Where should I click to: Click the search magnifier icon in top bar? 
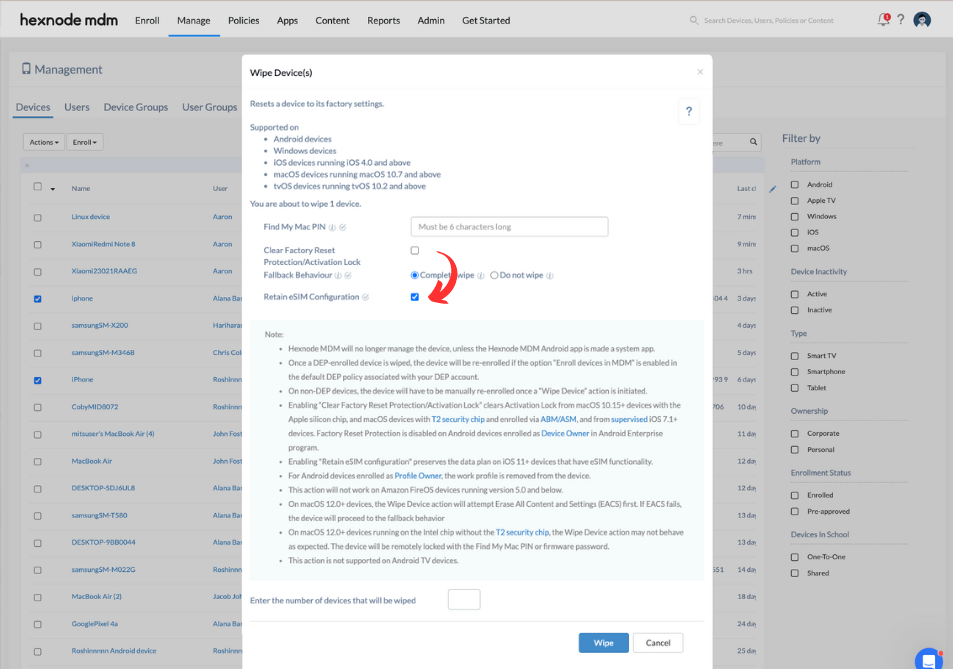[693, 20]
